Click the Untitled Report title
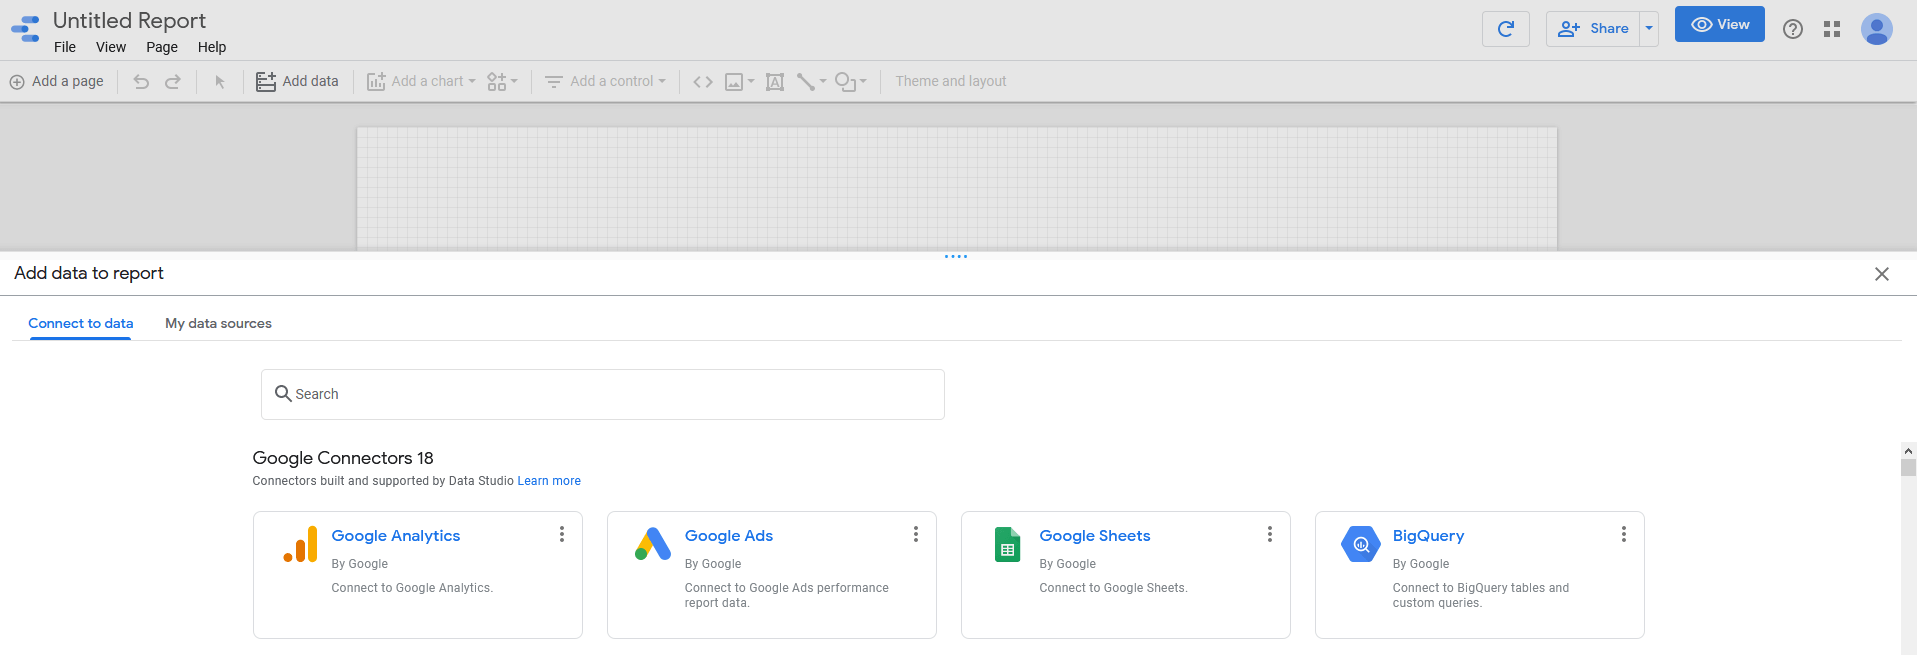The image size is (1917, 655). click(x=129, y=20)
